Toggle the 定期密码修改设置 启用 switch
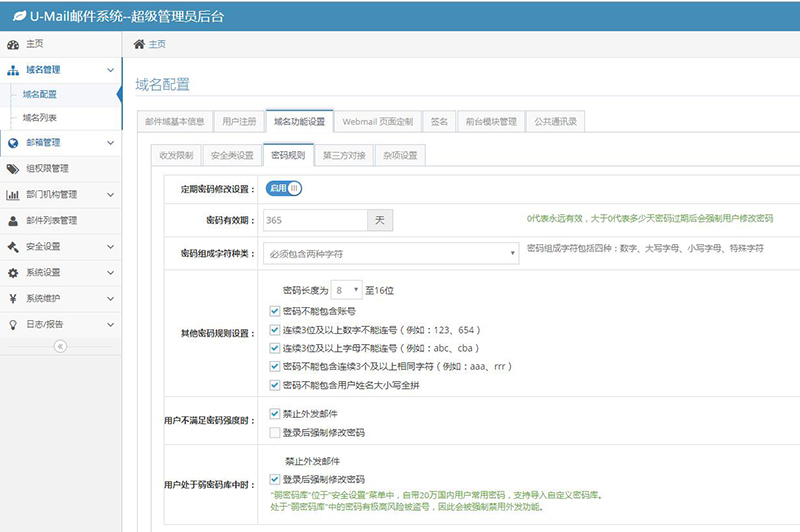 (283, 188)
